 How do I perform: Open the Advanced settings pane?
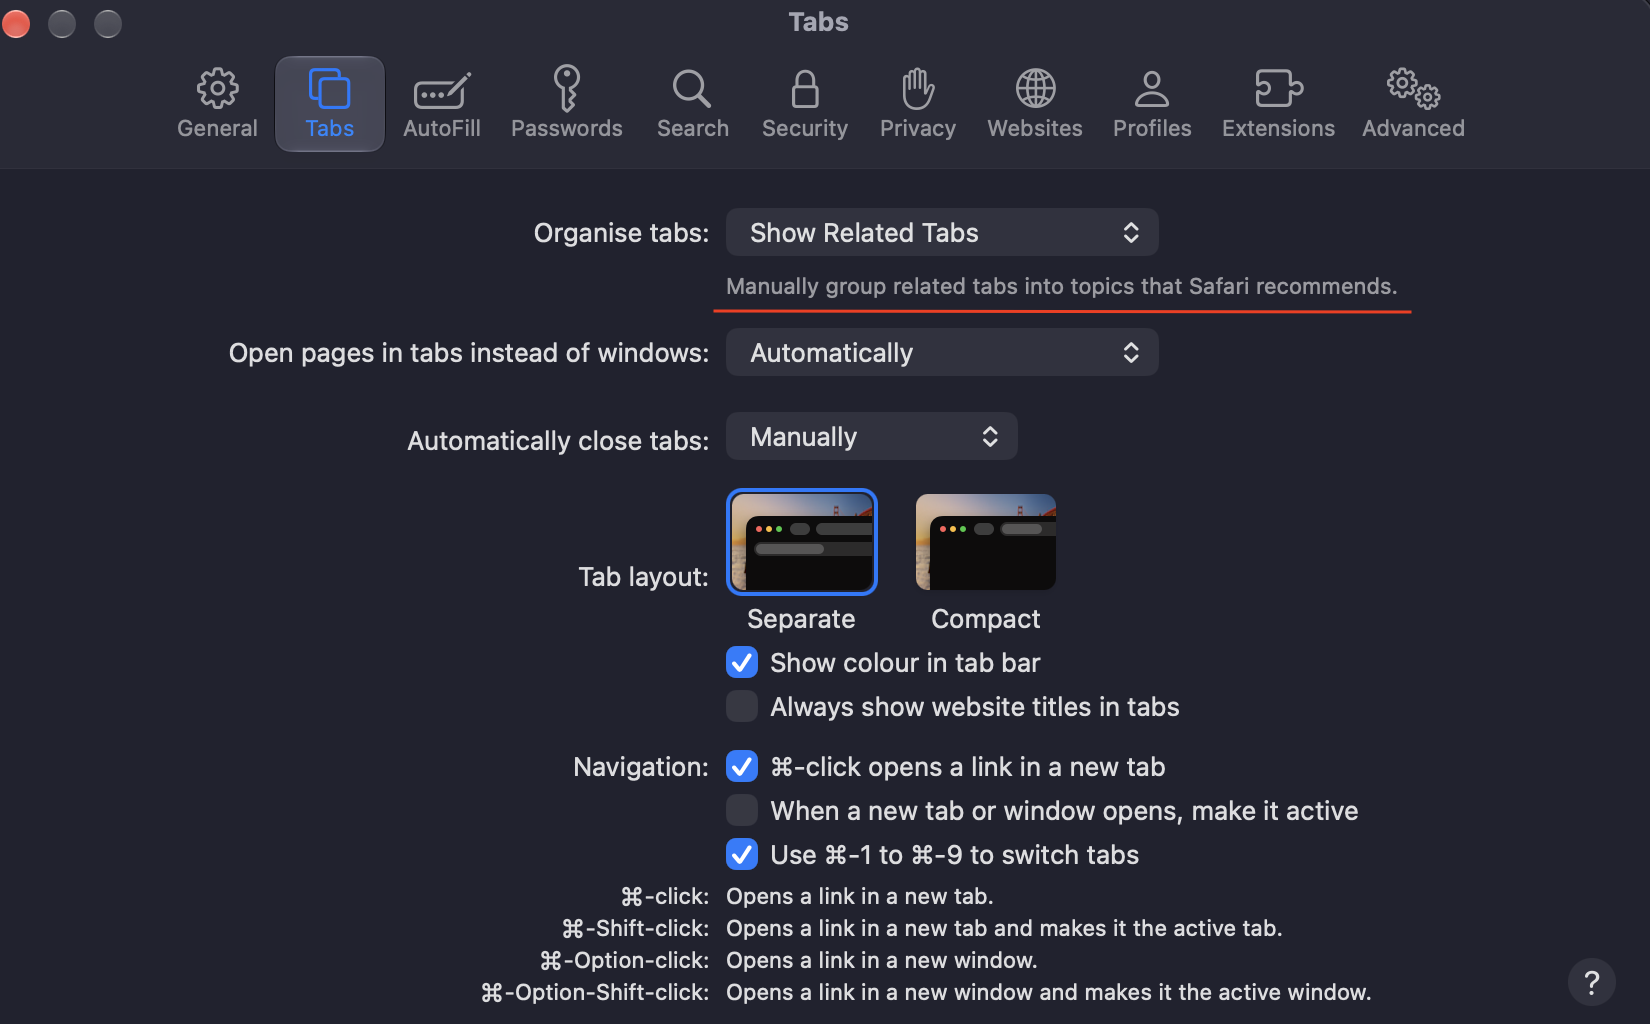click(1413, 104)
